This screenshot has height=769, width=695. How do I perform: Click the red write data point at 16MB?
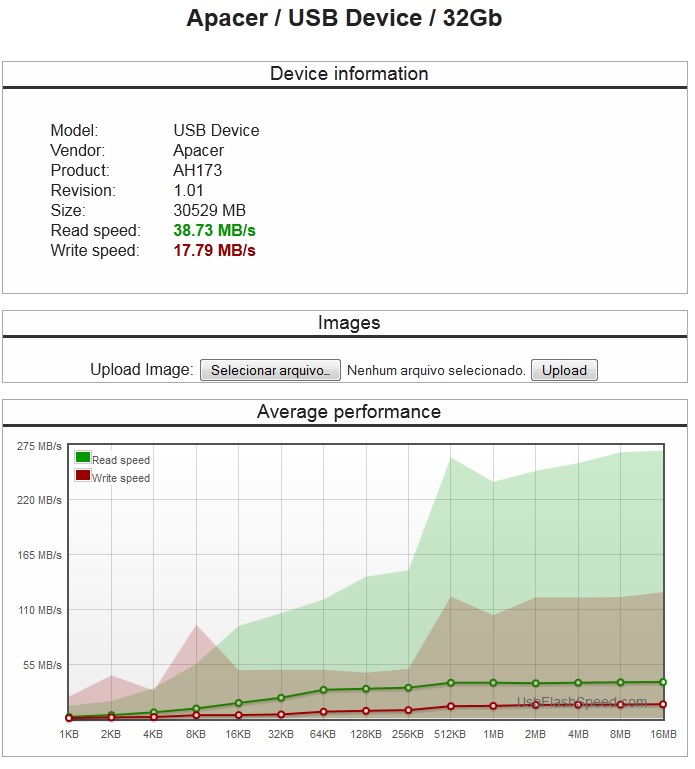[663, 704]
